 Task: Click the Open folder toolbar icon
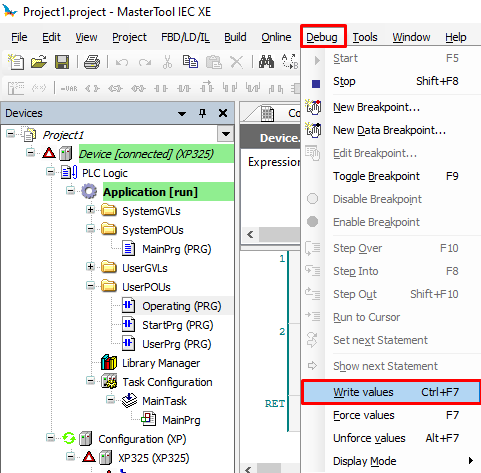coord(39,62)
